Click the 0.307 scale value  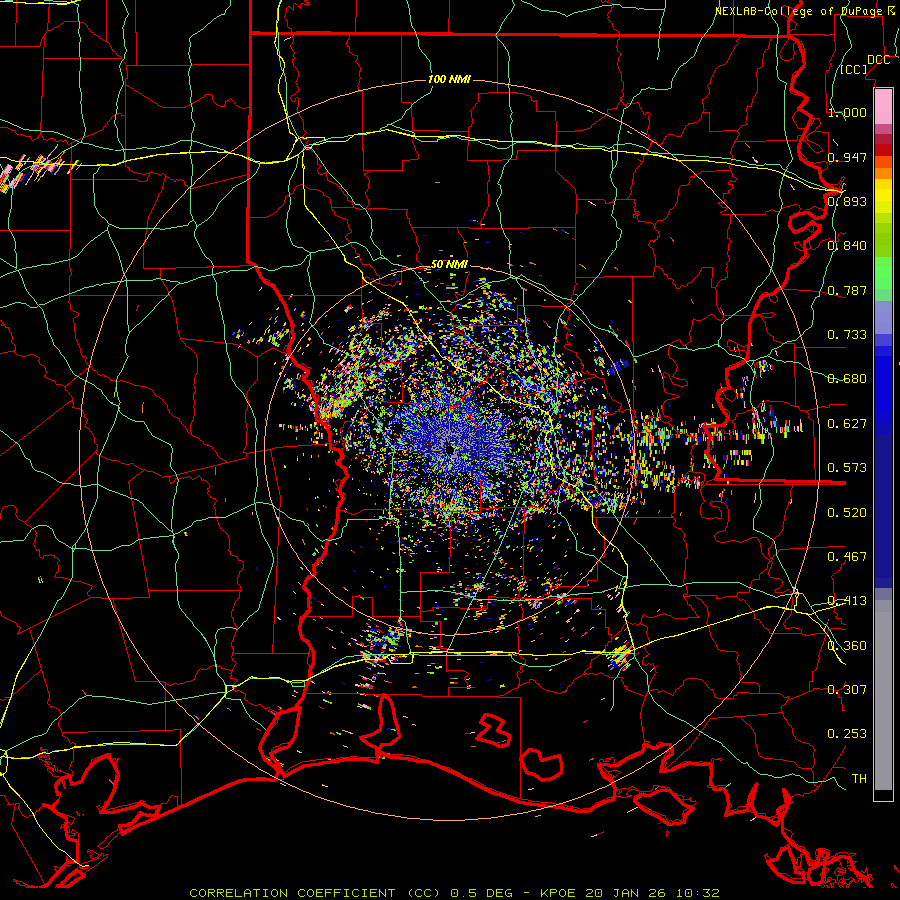pos(847,690)
